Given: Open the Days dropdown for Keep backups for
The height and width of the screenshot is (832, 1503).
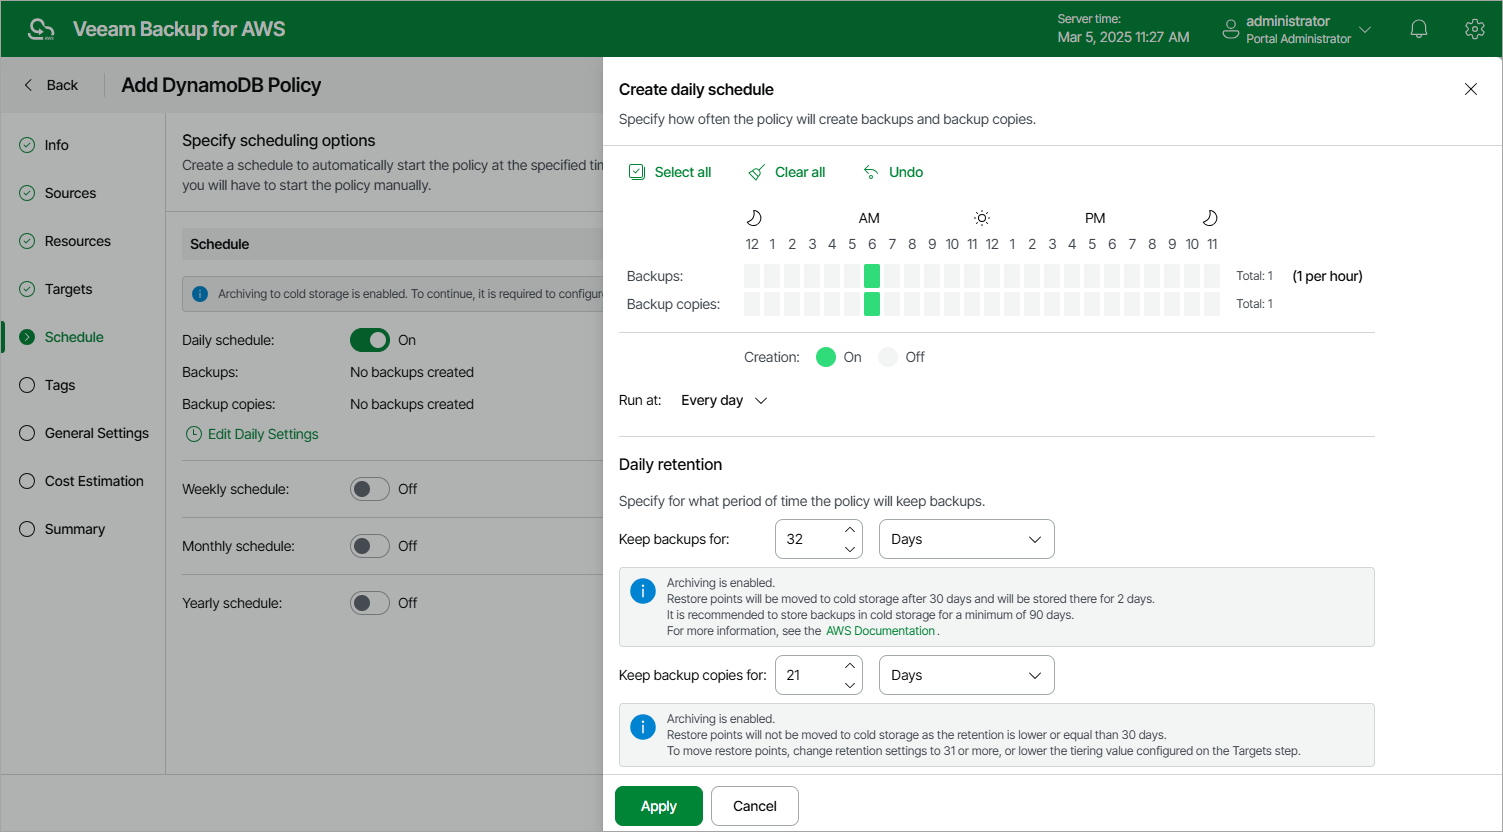Looking at the screenshot, I should pos(966,539).
